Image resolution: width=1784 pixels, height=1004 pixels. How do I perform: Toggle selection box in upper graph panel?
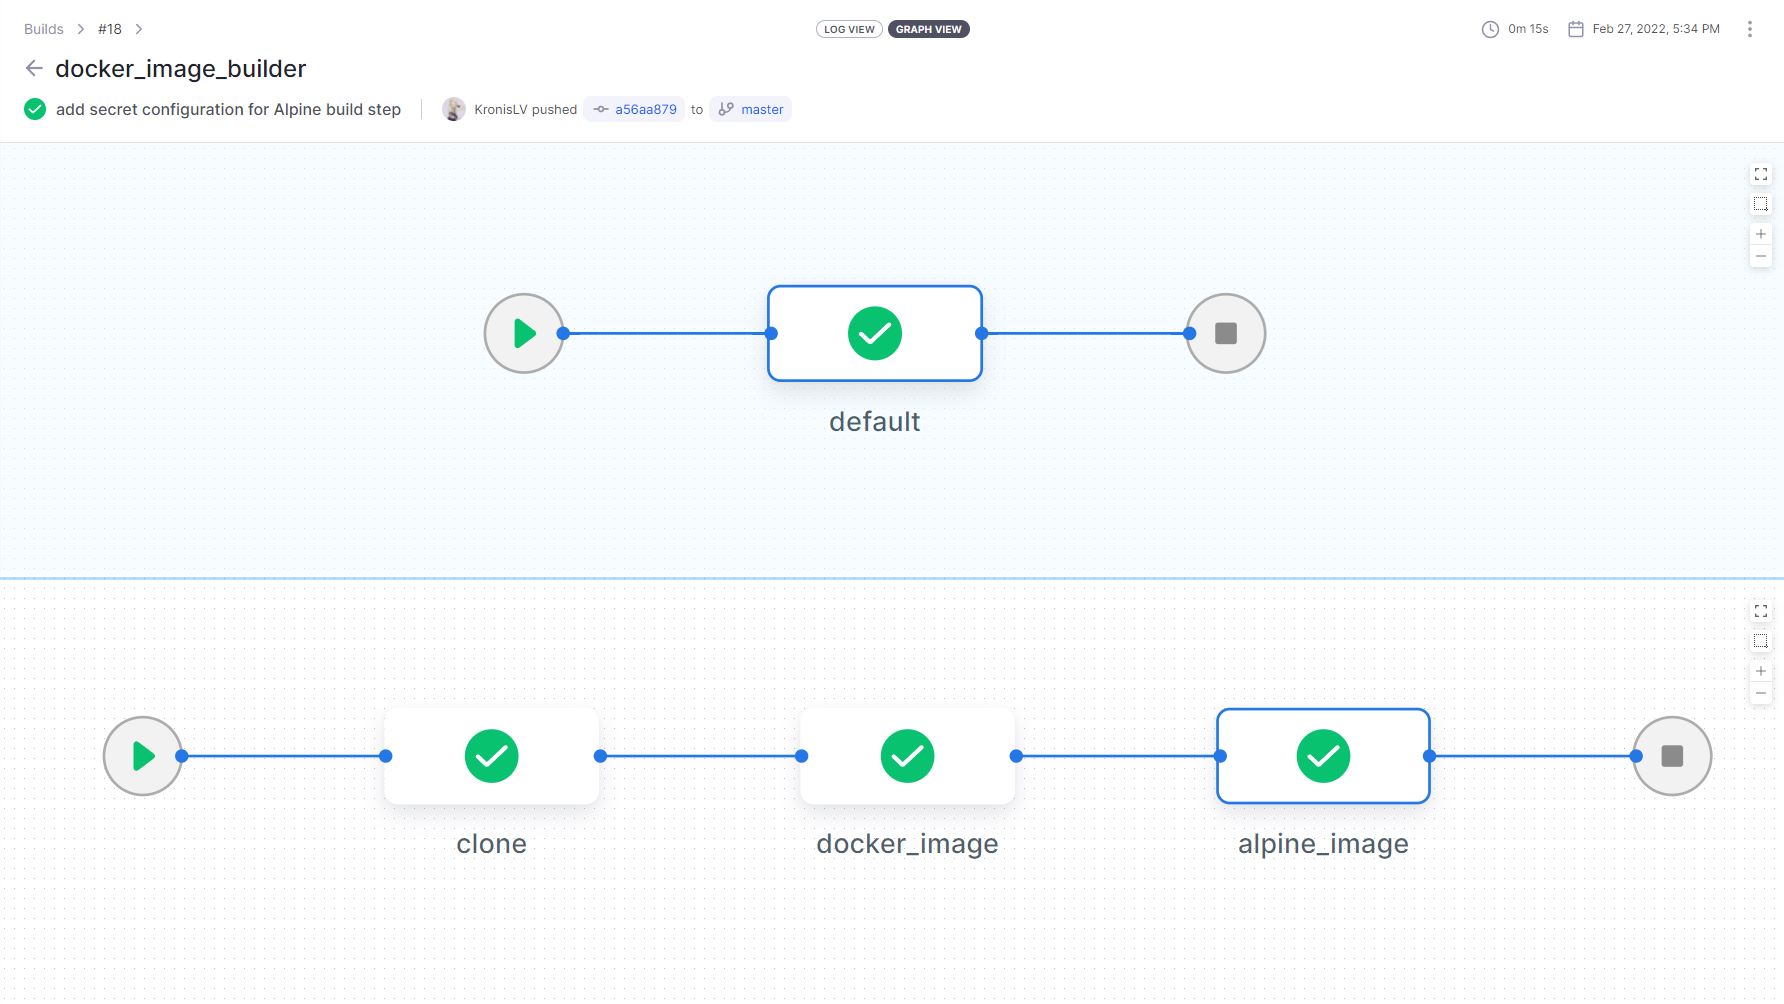pyautogui.click(x=1761, y=204)
